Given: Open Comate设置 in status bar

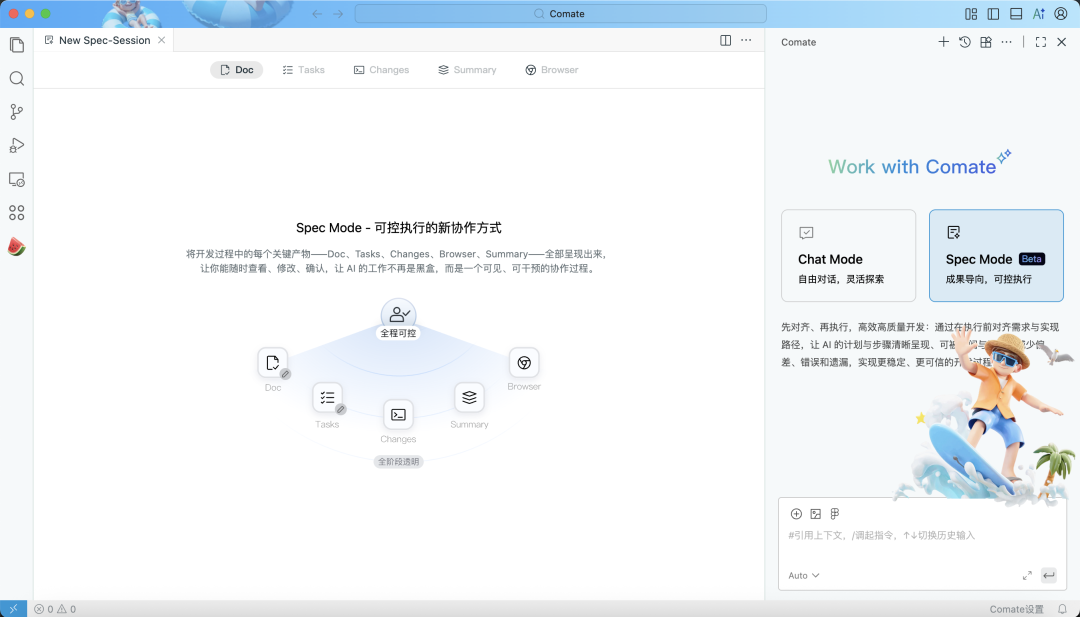Looking at the screenshot, I should click(1017, 609).
